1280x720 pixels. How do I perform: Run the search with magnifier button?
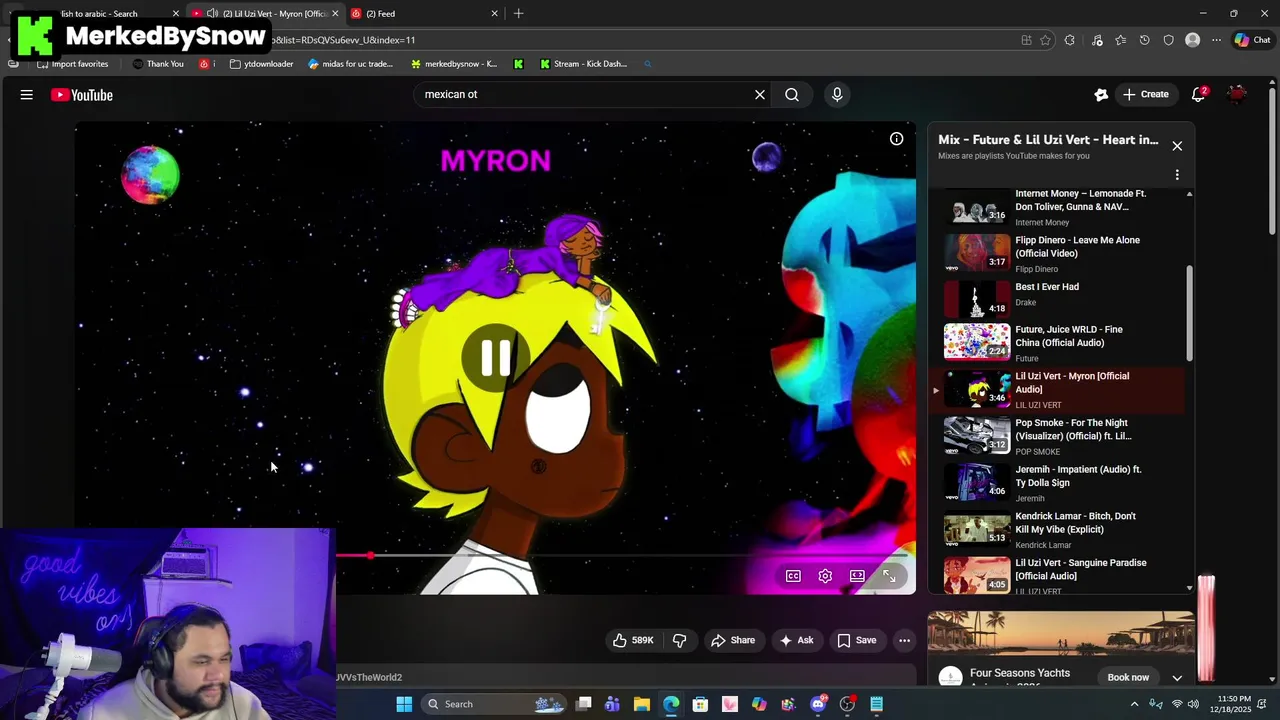pyautogui.click(x=792, y=95)
